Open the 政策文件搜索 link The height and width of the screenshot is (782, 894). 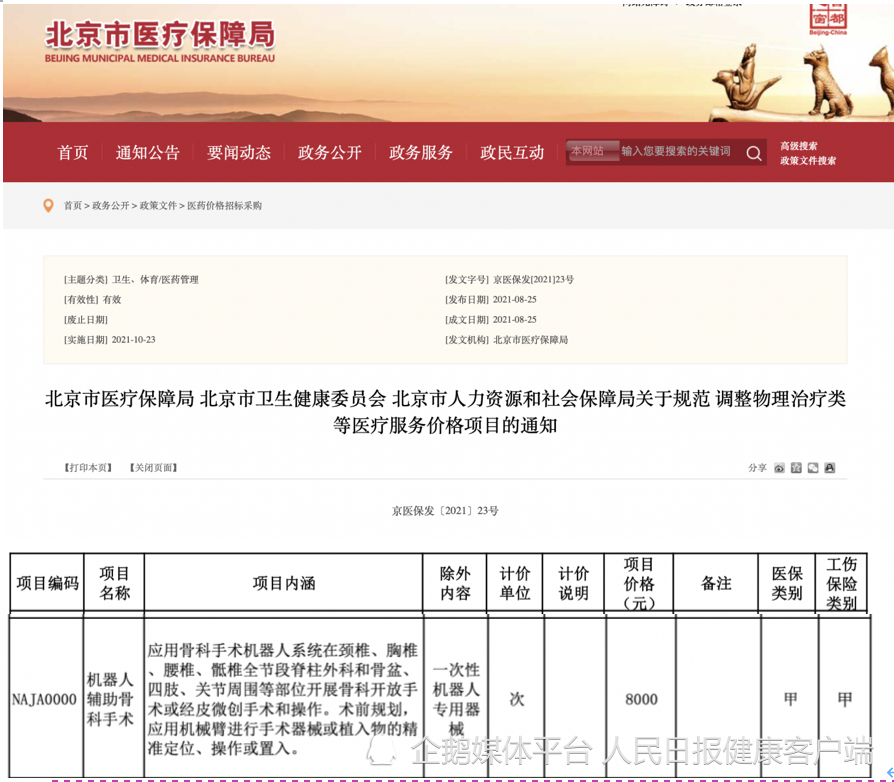tap(808, 161)
